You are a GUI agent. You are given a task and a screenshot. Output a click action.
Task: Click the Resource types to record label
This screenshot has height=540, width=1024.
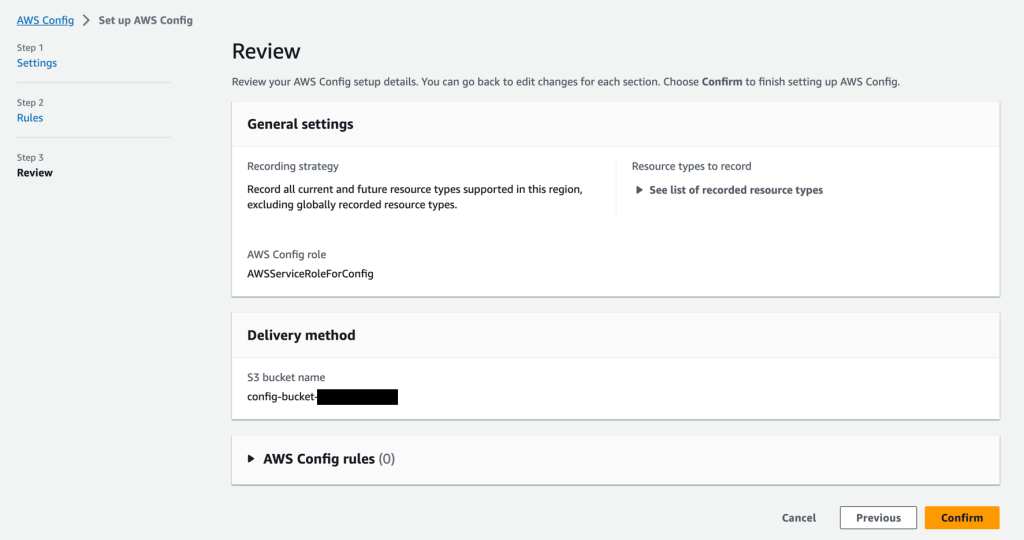click(692, 166)
